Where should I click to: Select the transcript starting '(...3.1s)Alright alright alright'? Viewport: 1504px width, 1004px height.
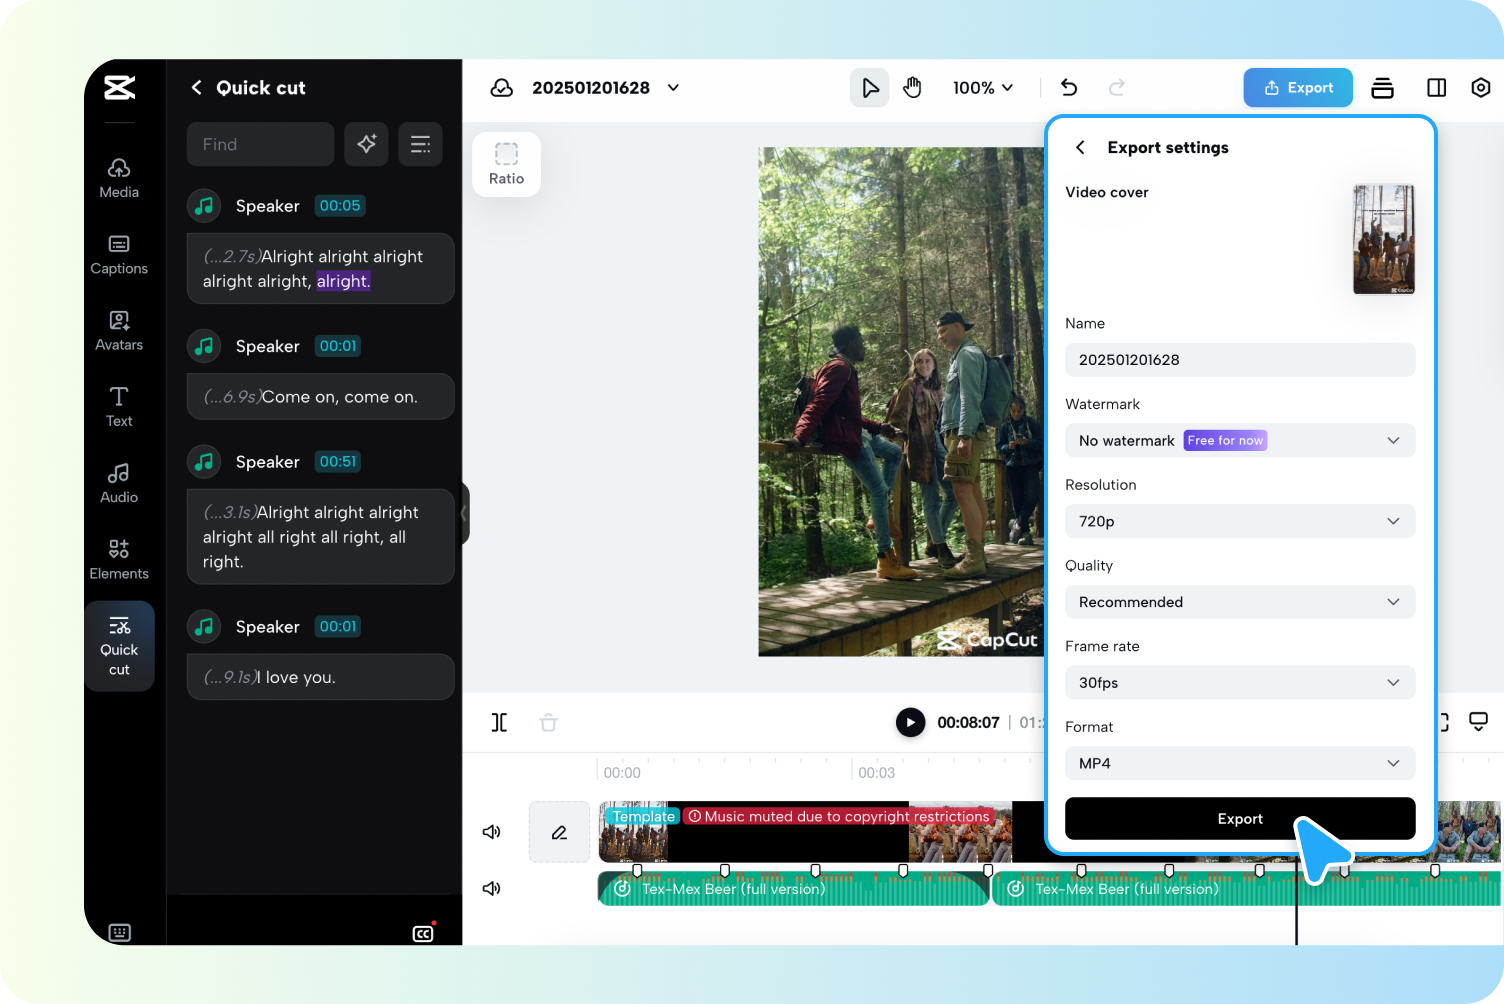[321, 537]
